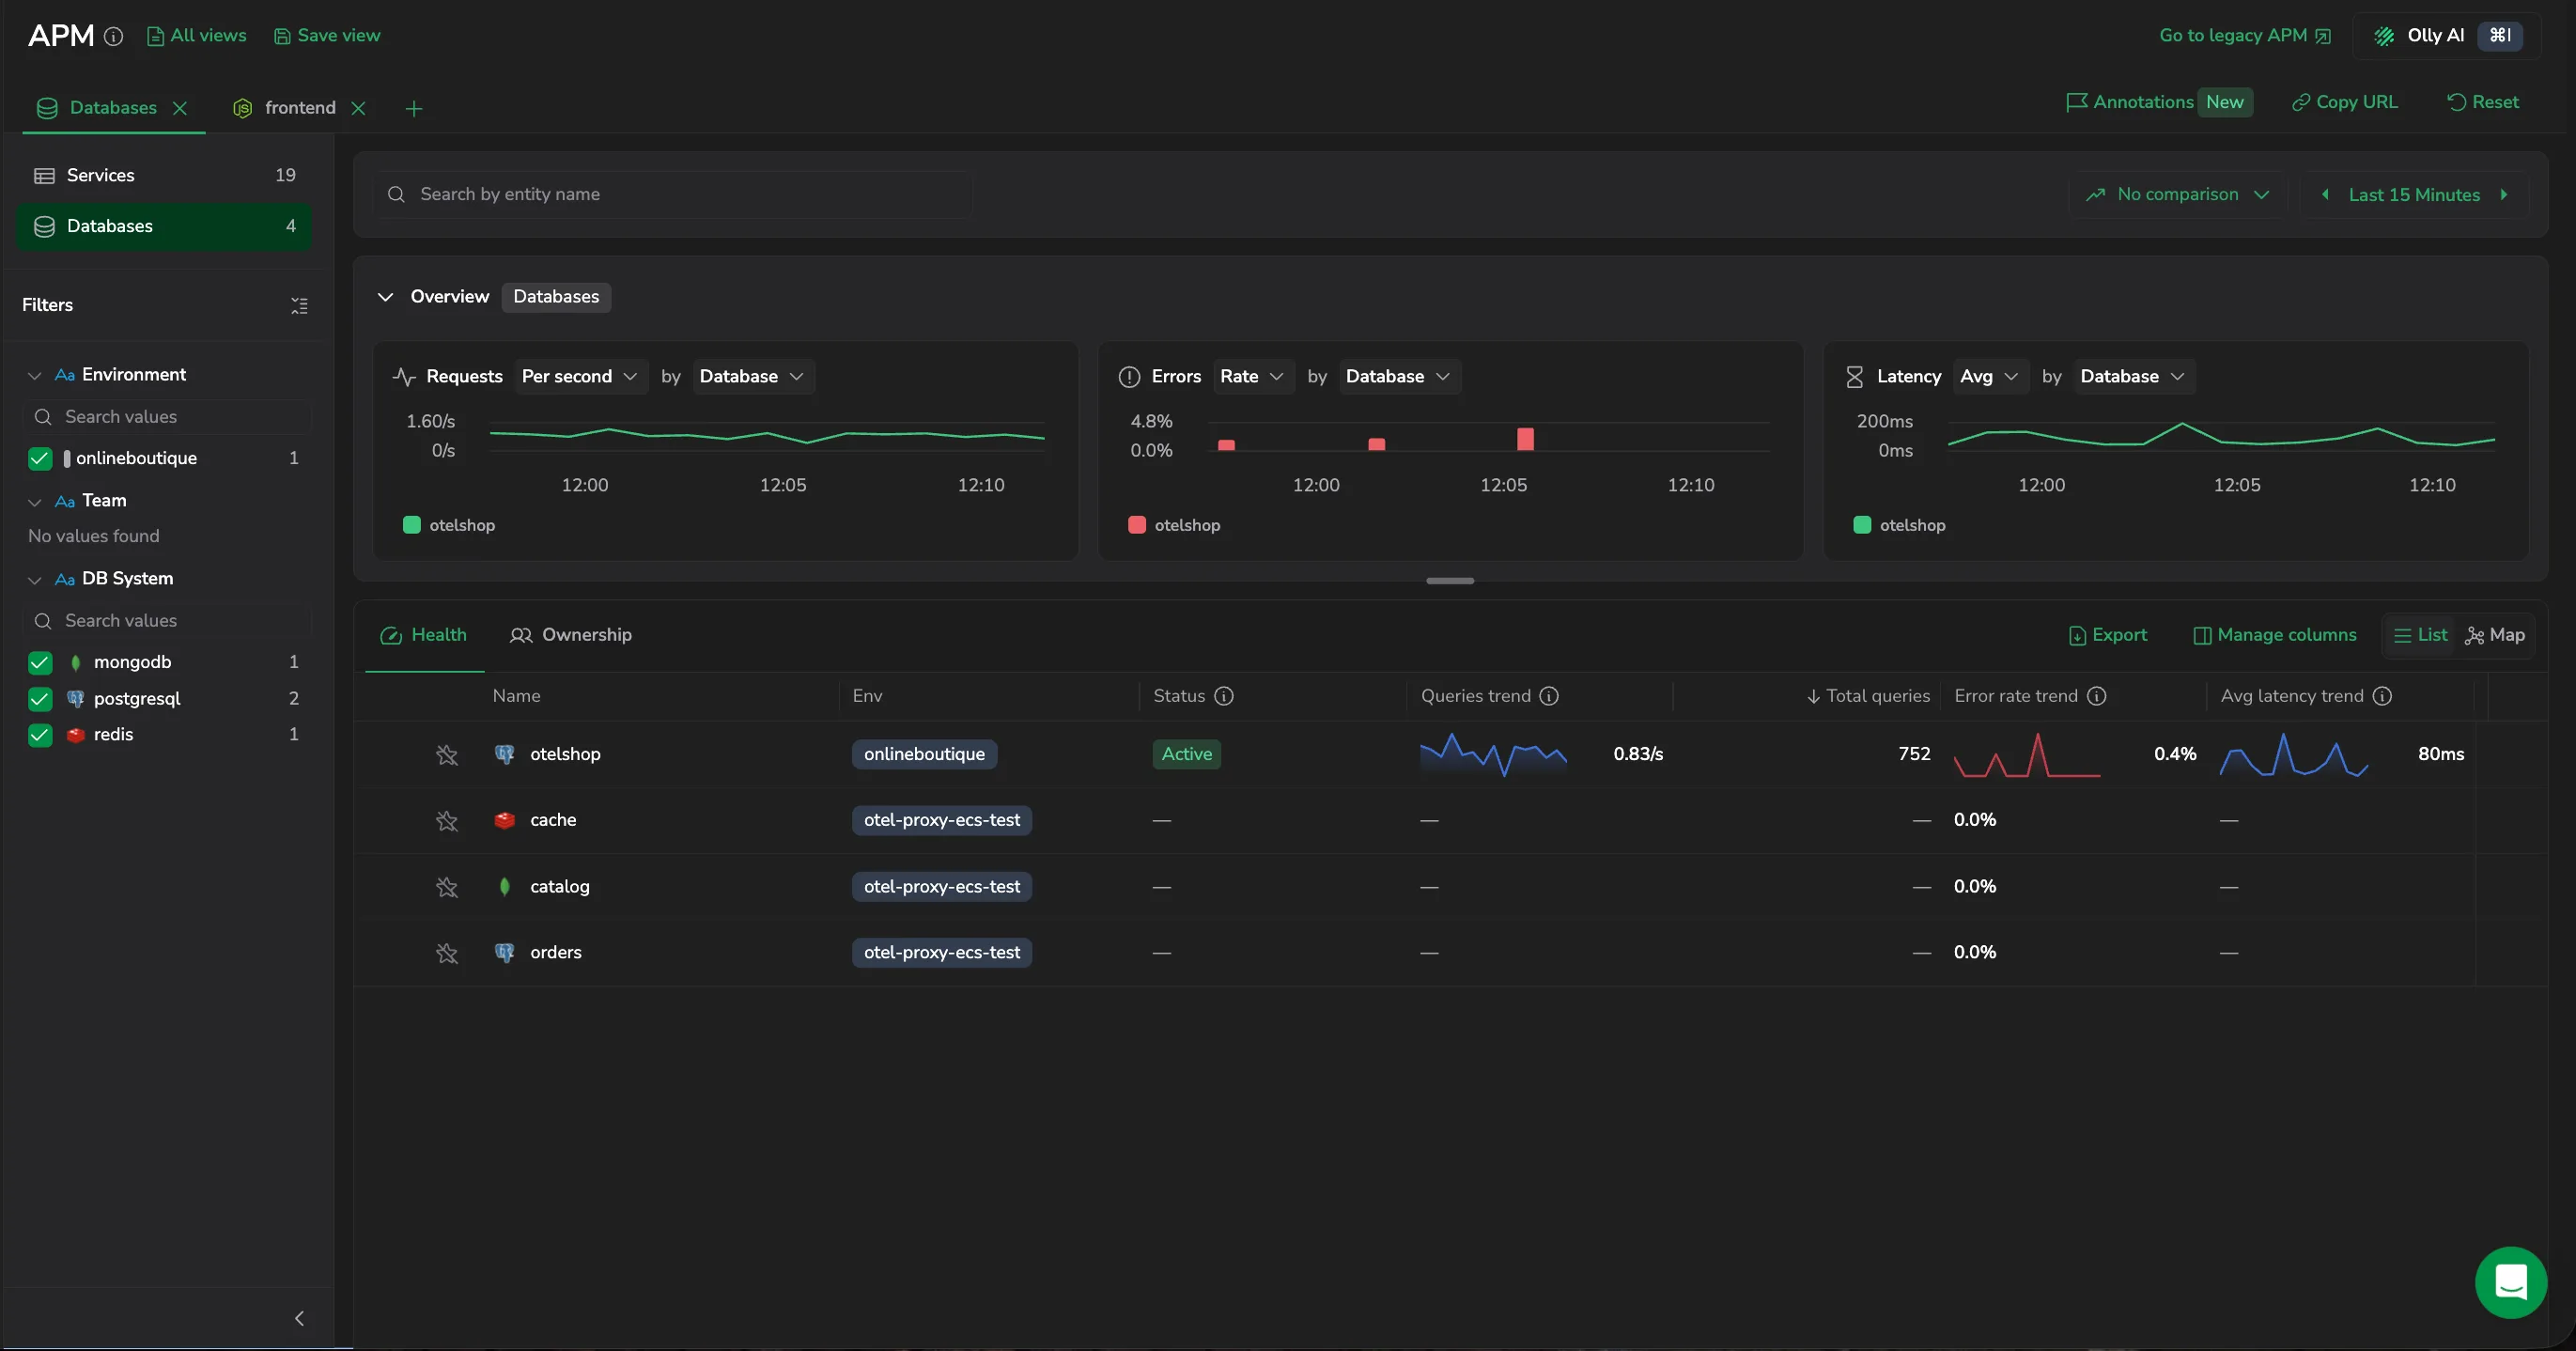Open the Latency Avg dropdown
The width and height of the screenshot is (2576, 1351).
1990,377
